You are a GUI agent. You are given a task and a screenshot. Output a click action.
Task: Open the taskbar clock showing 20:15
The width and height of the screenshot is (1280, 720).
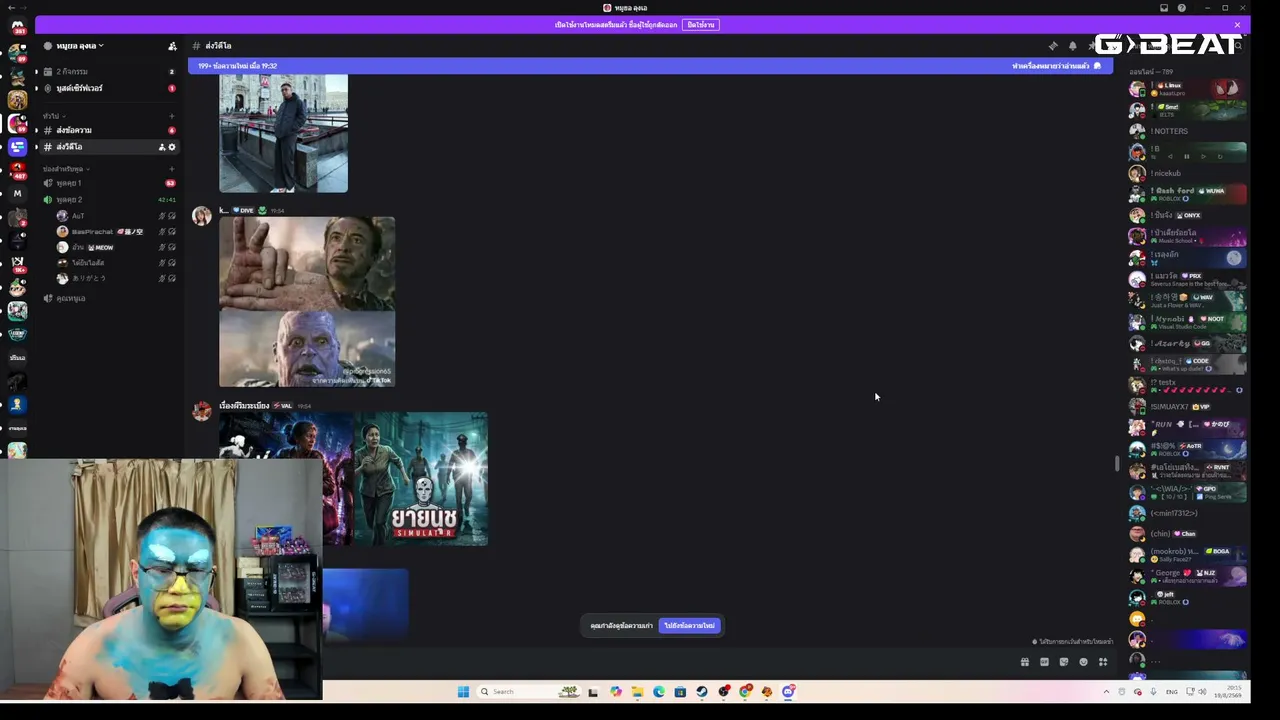[x=1229, y=692]
